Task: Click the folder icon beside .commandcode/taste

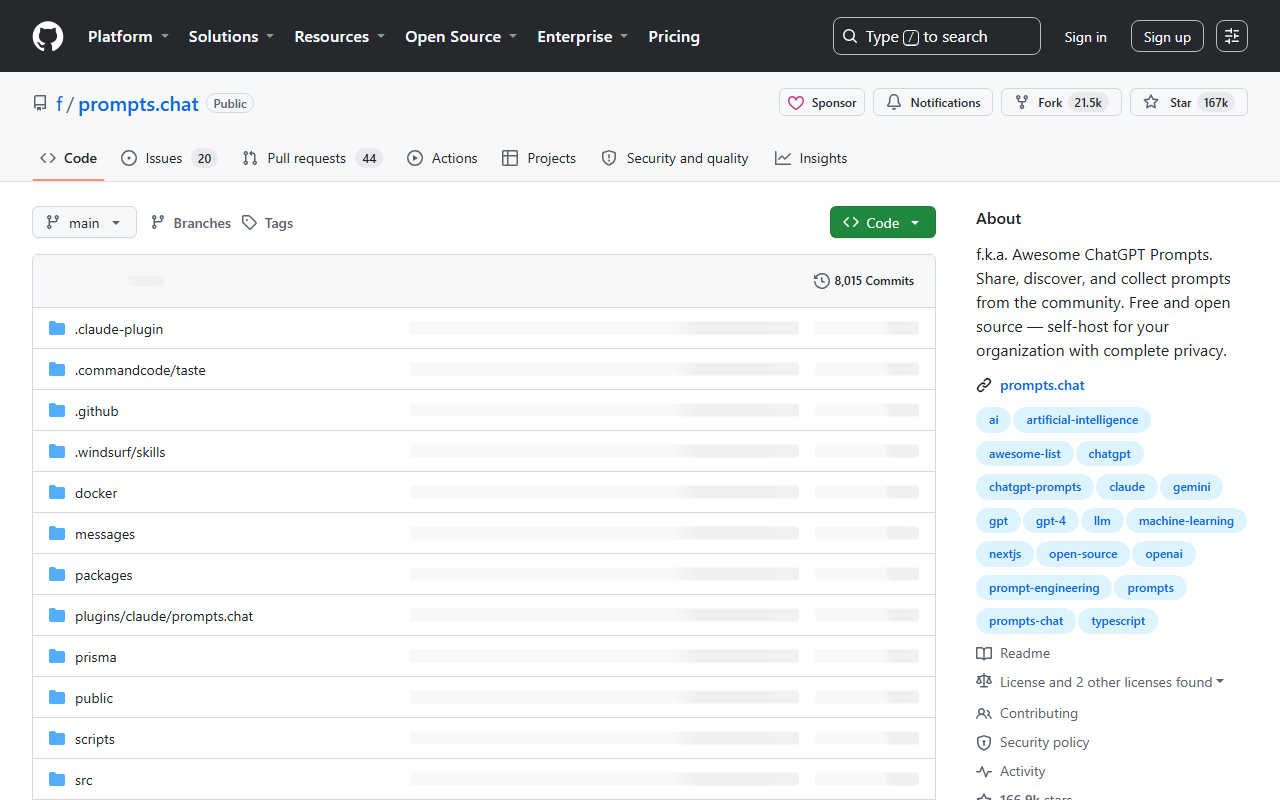Action: pos(57,370)
